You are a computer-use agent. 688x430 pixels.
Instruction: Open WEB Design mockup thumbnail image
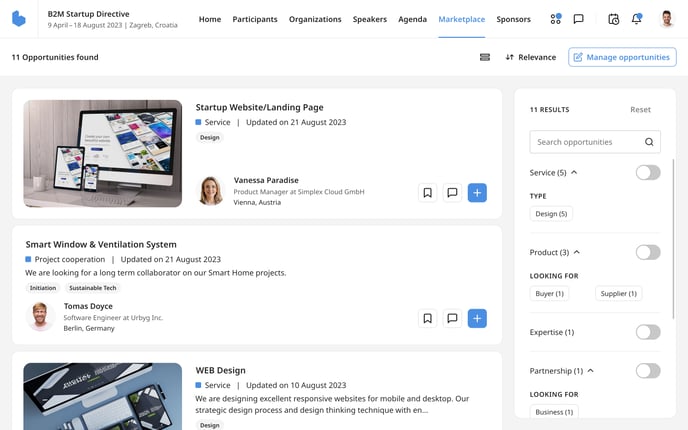click(x=103, y=396)
